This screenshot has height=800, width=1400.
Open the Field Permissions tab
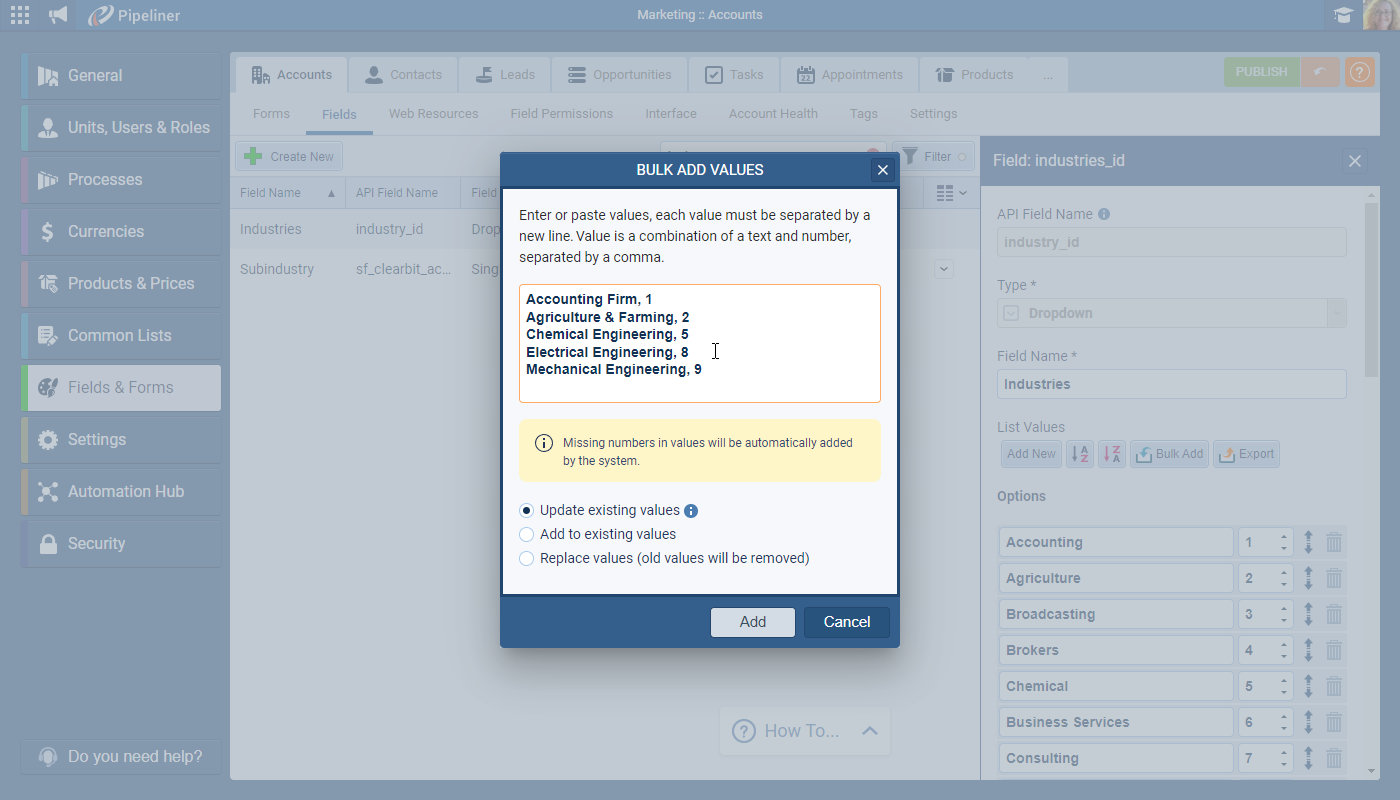(561, 114)
